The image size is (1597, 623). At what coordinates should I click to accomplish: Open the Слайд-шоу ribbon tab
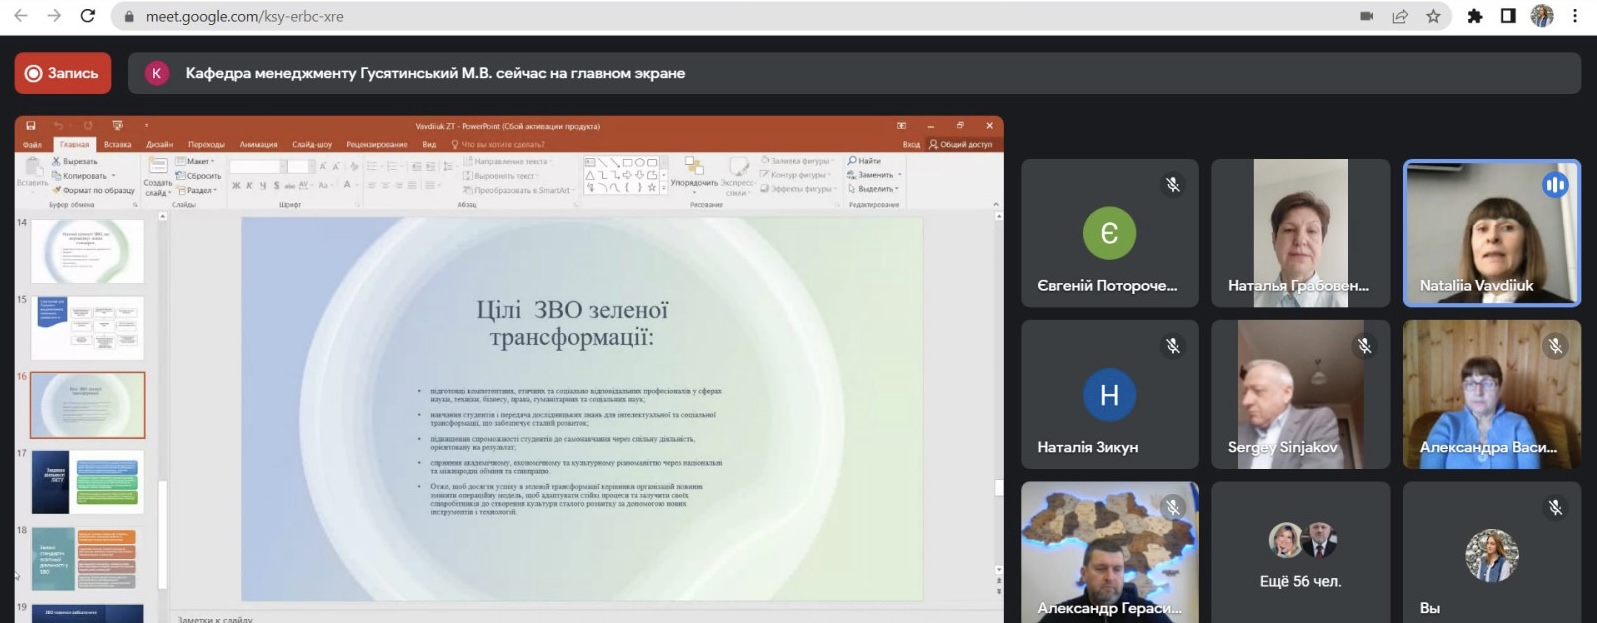point(312,144)
